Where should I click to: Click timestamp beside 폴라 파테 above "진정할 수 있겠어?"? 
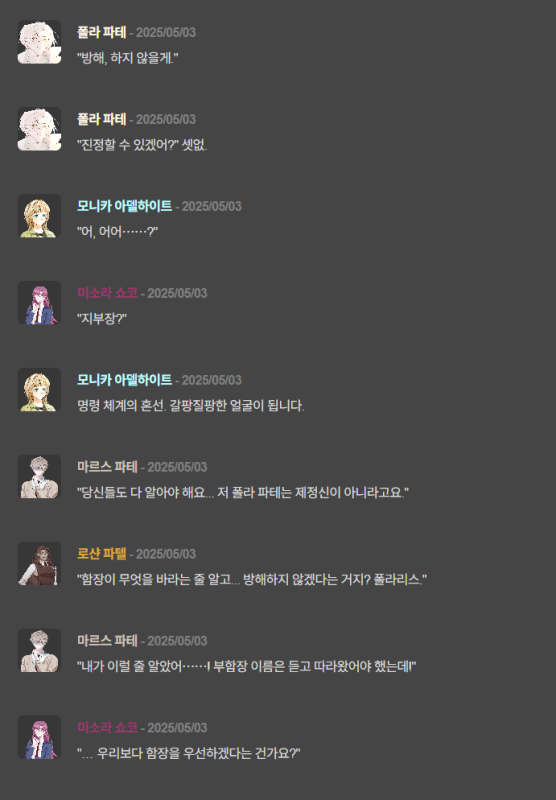tap(166, 119)
